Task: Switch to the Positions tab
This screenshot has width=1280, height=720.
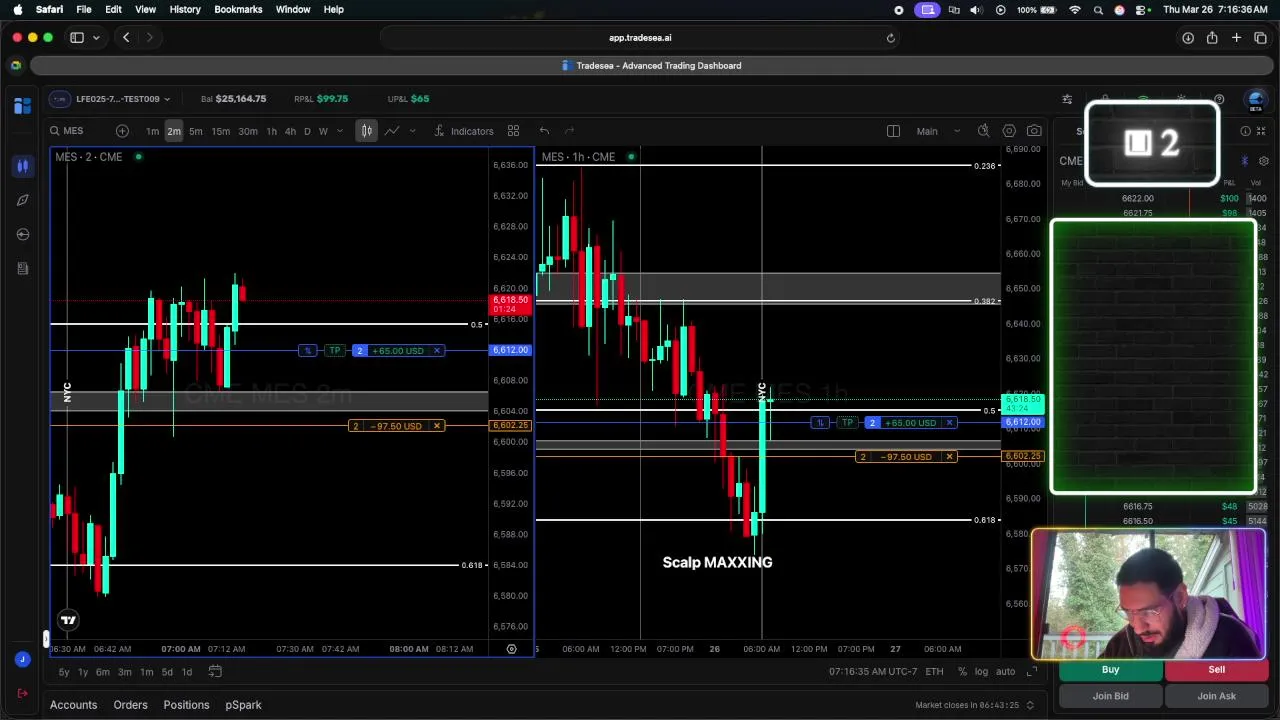Action: pyautogui.click(x=186, y=705)
